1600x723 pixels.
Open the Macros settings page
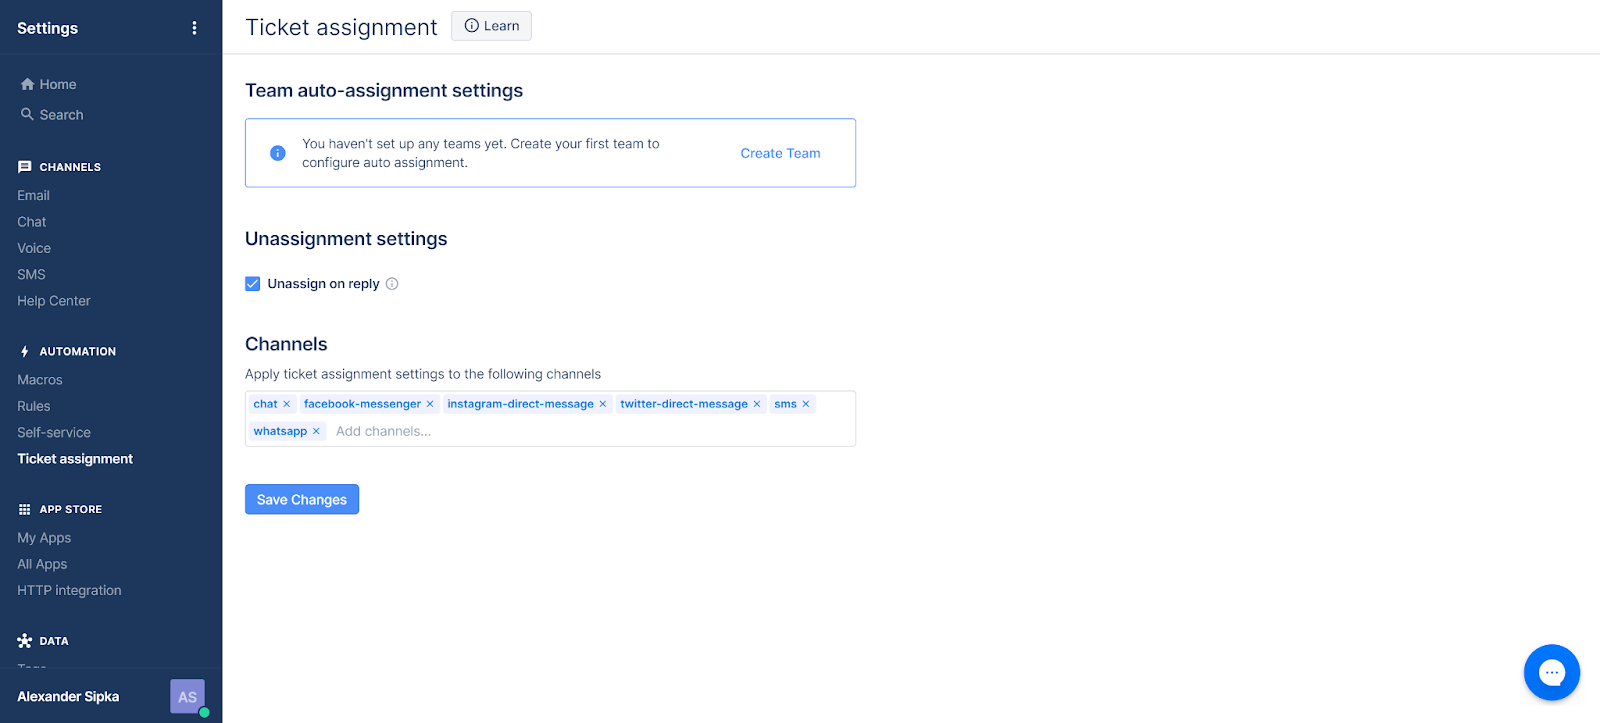[x=40, y=380]
